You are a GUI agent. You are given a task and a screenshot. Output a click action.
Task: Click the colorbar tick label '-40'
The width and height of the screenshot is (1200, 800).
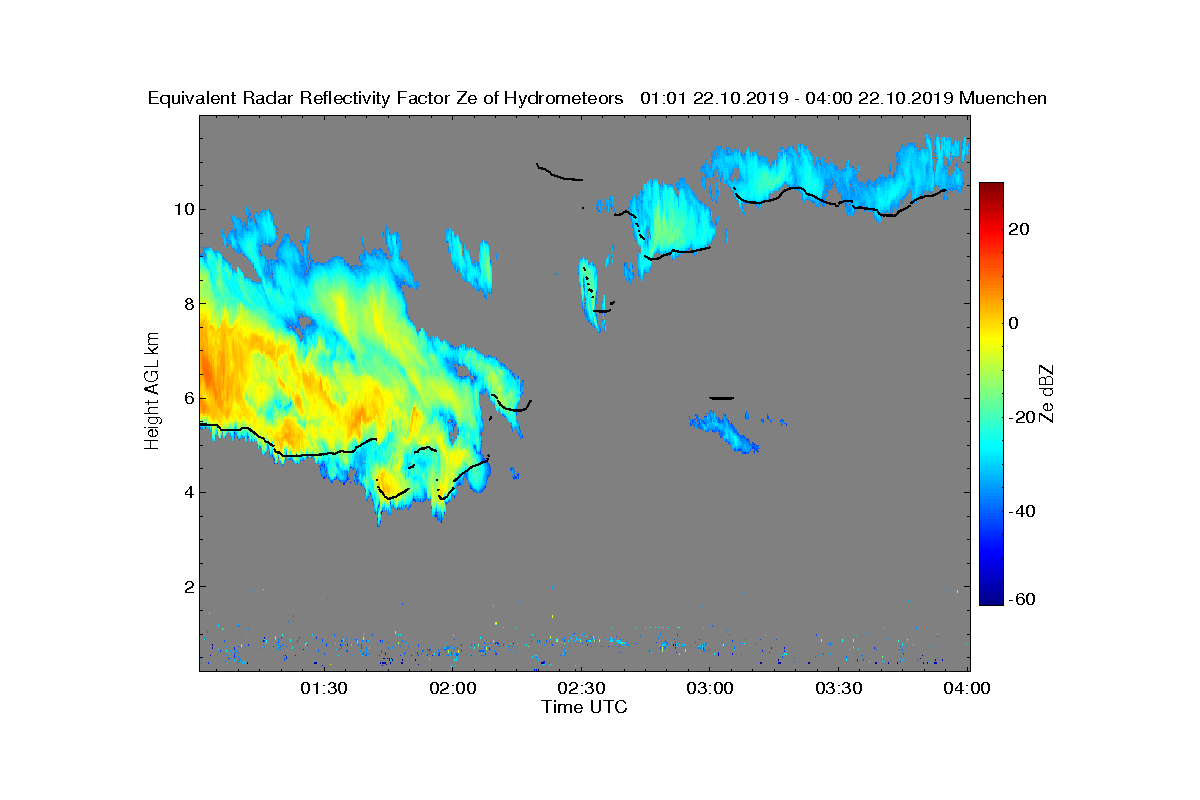pos(1023,511)
